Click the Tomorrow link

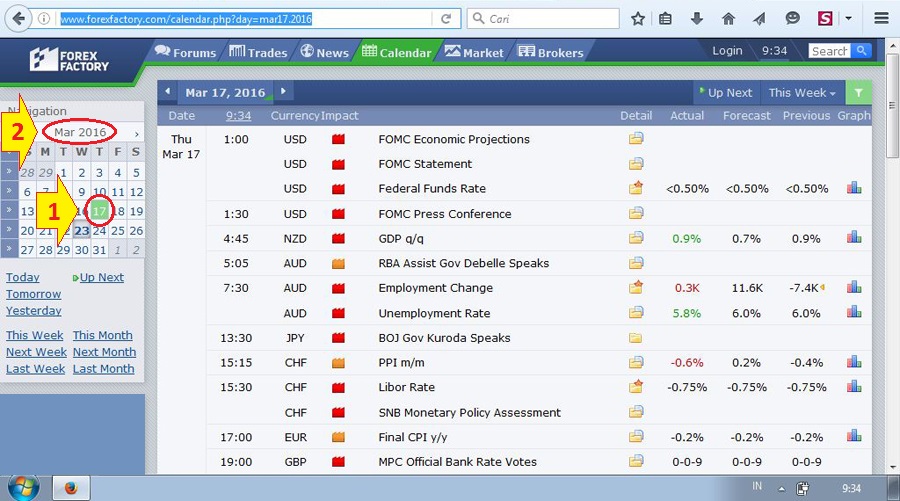tap(33, 294)
